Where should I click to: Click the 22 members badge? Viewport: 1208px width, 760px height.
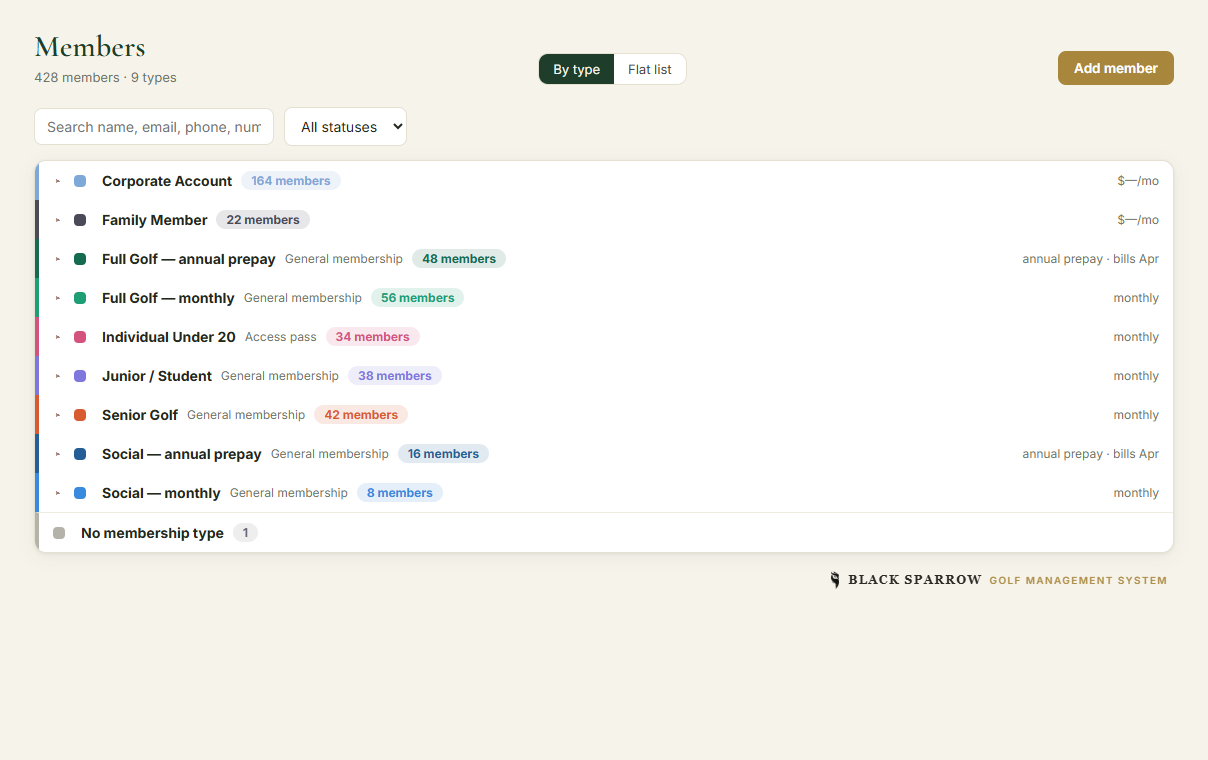click(263, 220)
